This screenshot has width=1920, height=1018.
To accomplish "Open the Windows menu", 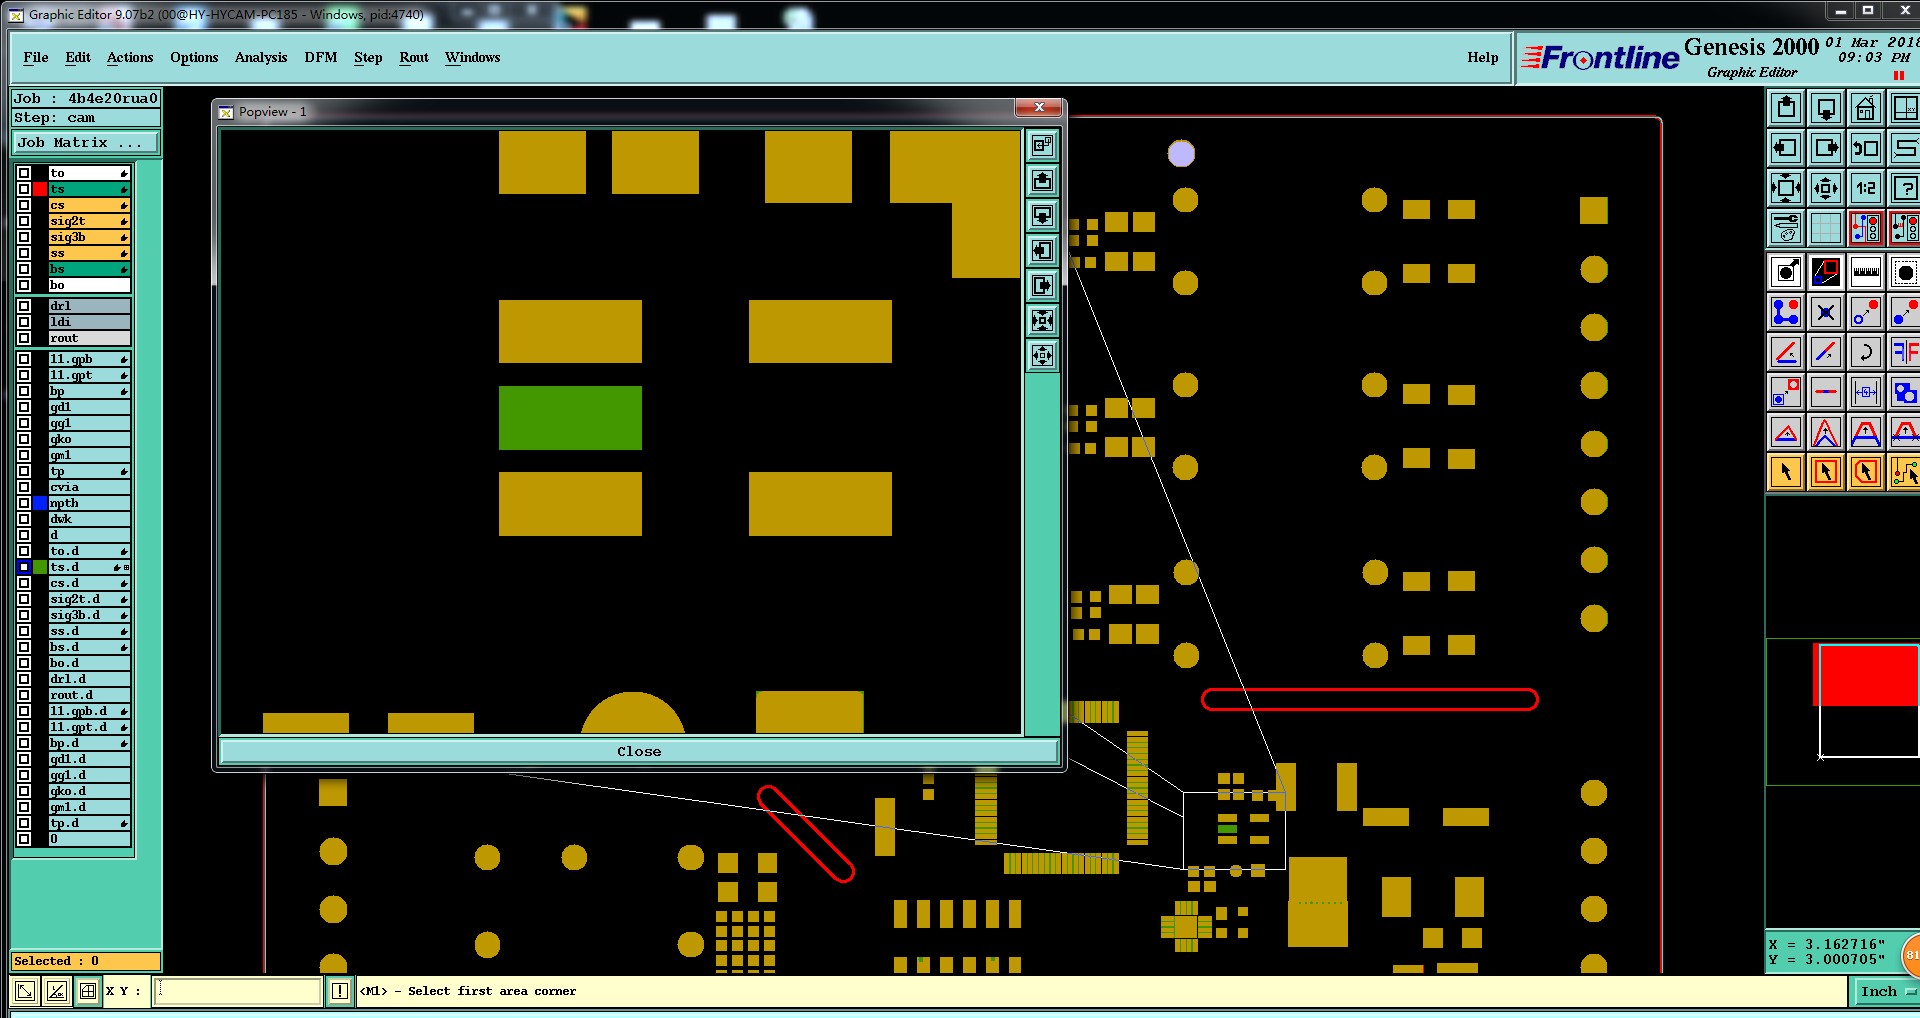I will pyautogui.click(x=473, y=58).
